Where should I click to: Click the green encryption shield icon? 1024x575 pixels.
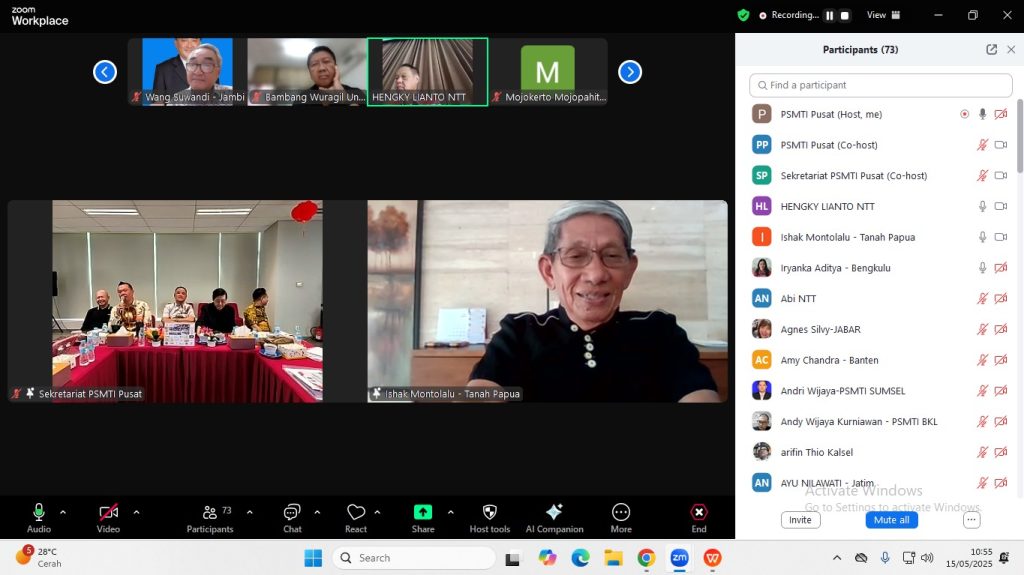(743, 15)
